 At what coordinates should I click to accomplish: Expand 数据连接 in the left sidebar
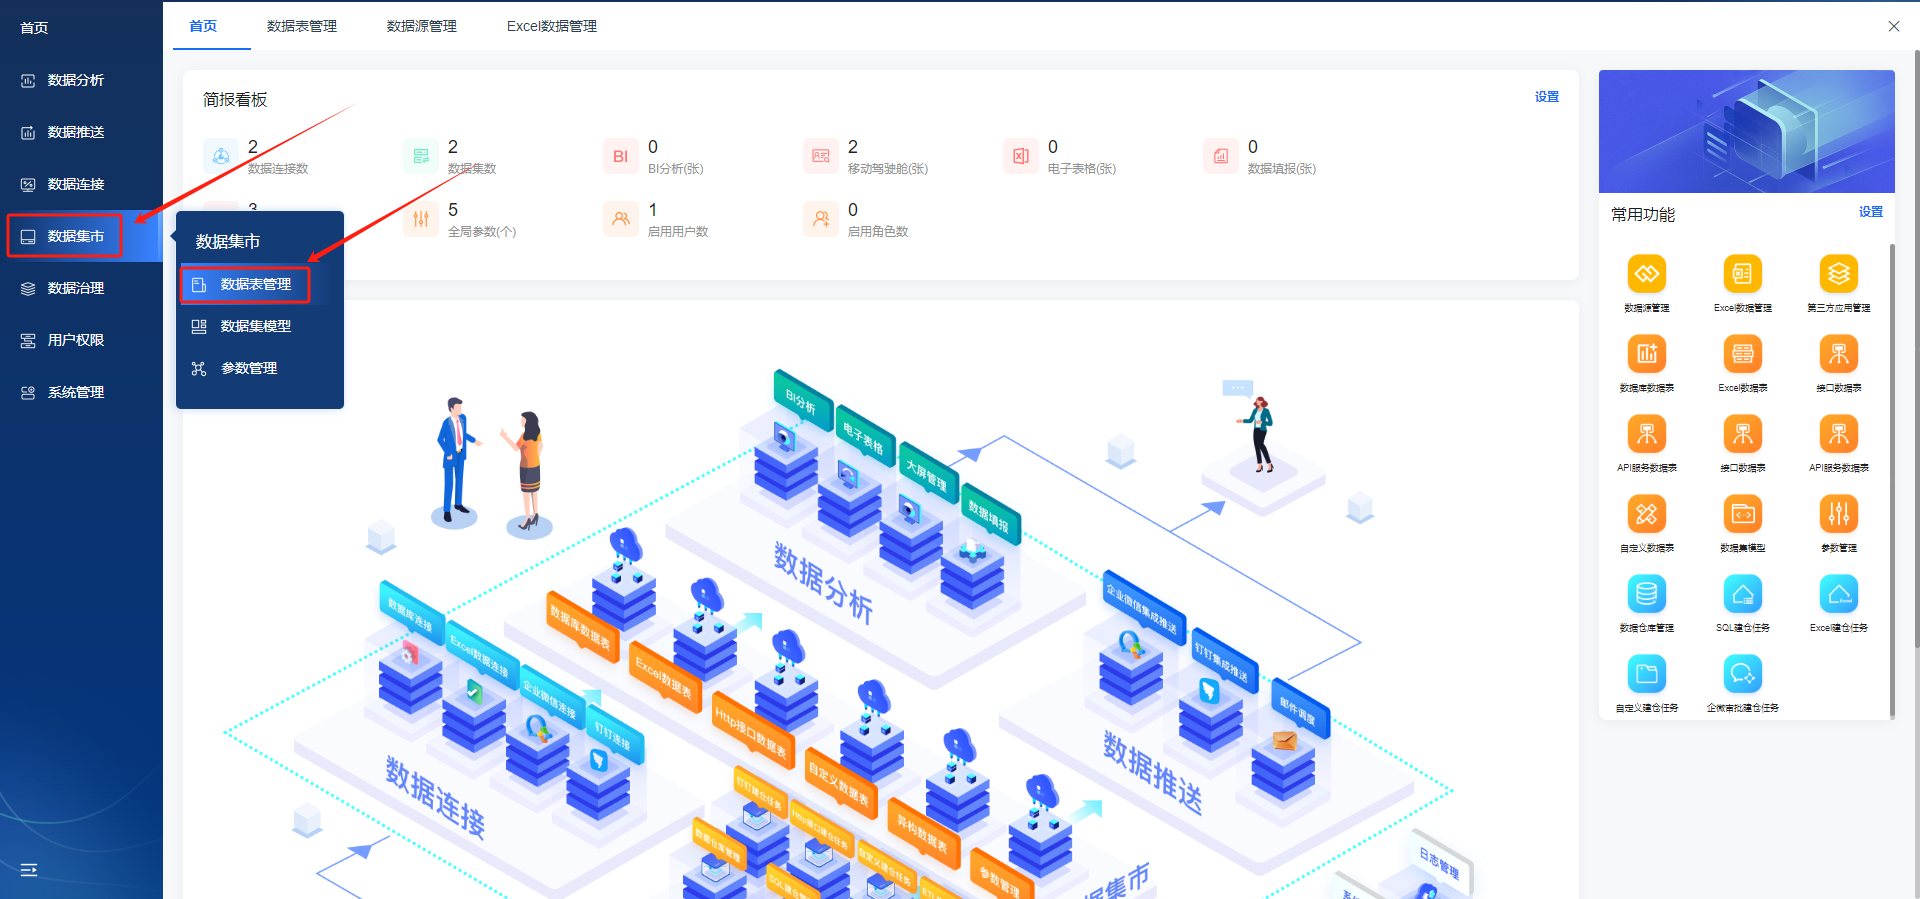[x=81, y=184]
